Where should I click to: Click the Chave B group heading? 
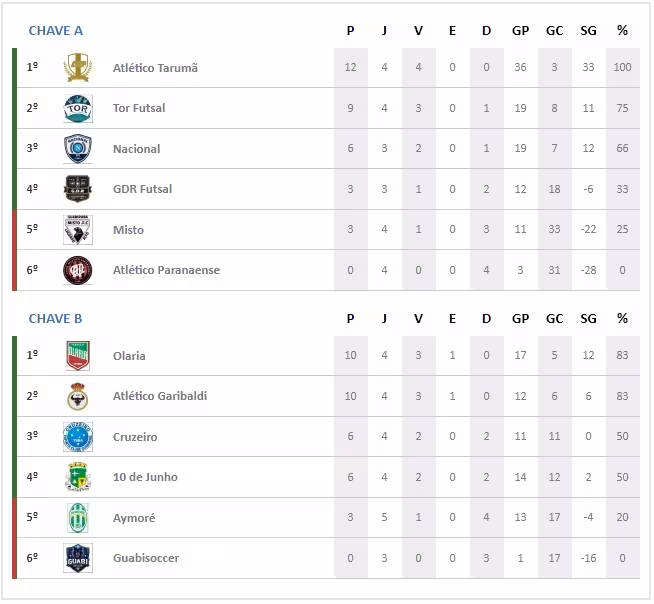point(56,319)
